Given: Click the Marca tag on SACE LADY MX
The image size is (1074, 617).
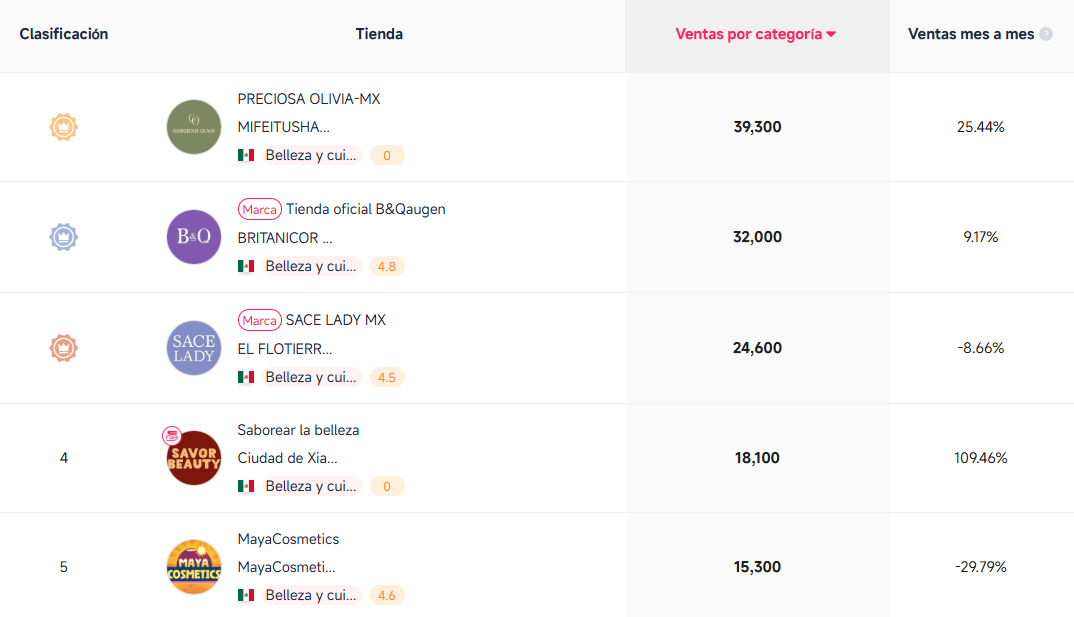Looking at the screenshot, I should [x=259, y=320].
